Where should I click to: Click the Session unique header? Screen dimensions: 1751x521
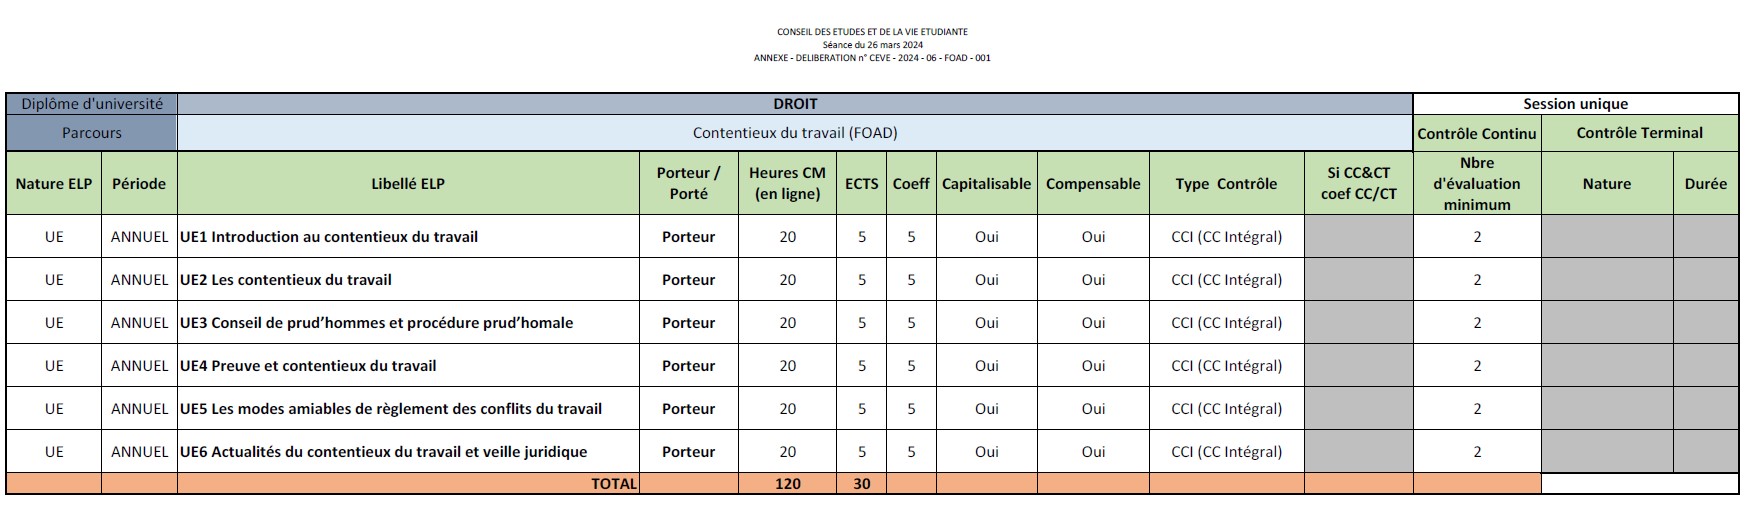[1575, 104]
